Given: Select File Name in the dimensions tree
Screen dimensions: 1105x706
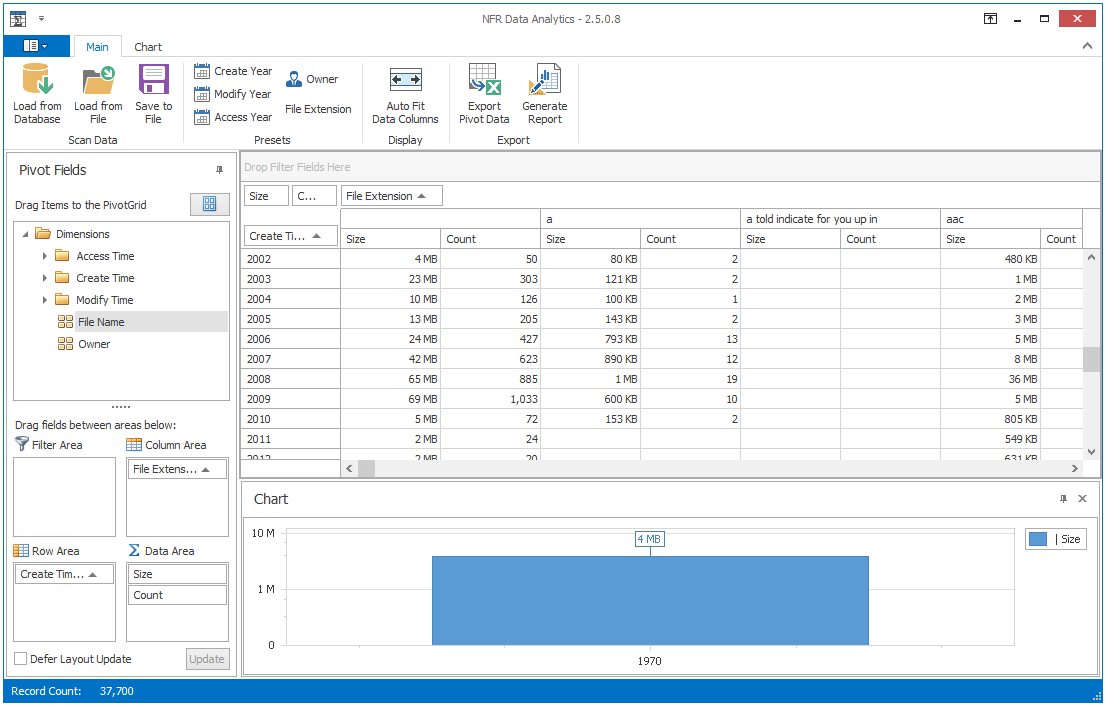Looking at the screenshot, I should 100,322.
